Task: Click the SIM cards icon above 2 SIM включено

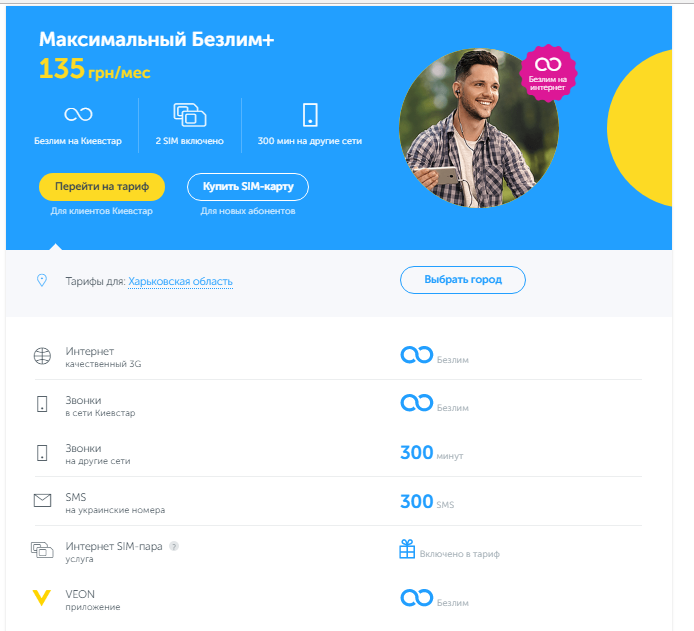Action: pyautogui.click(x=190, y=115)
